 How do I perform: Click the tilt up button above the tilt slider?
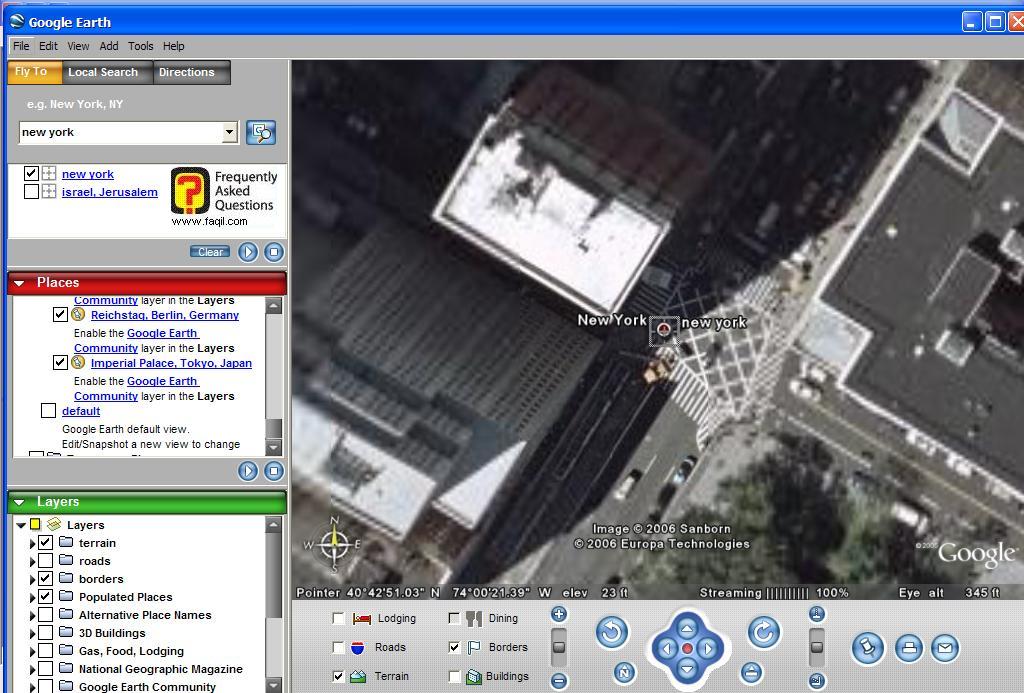[x=817, y=614]
